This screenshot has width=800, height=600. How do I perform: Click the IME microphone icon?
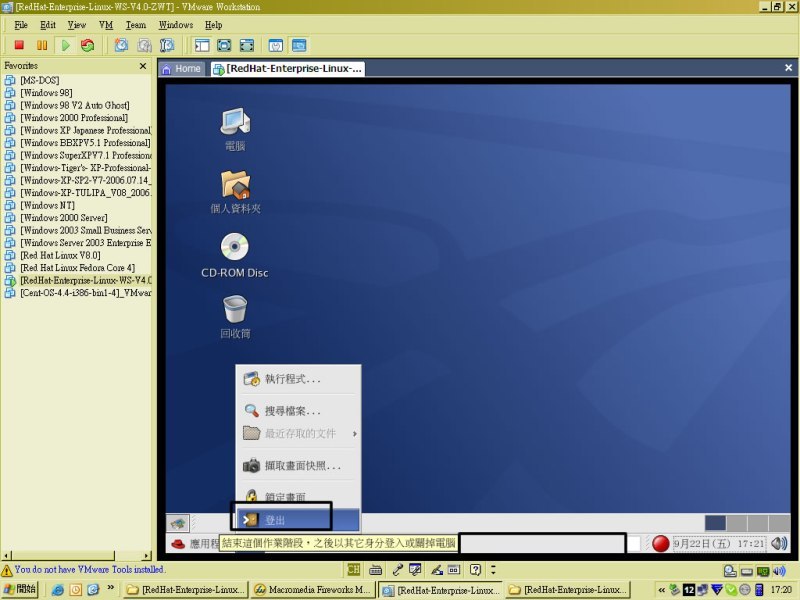click(397, 569)
